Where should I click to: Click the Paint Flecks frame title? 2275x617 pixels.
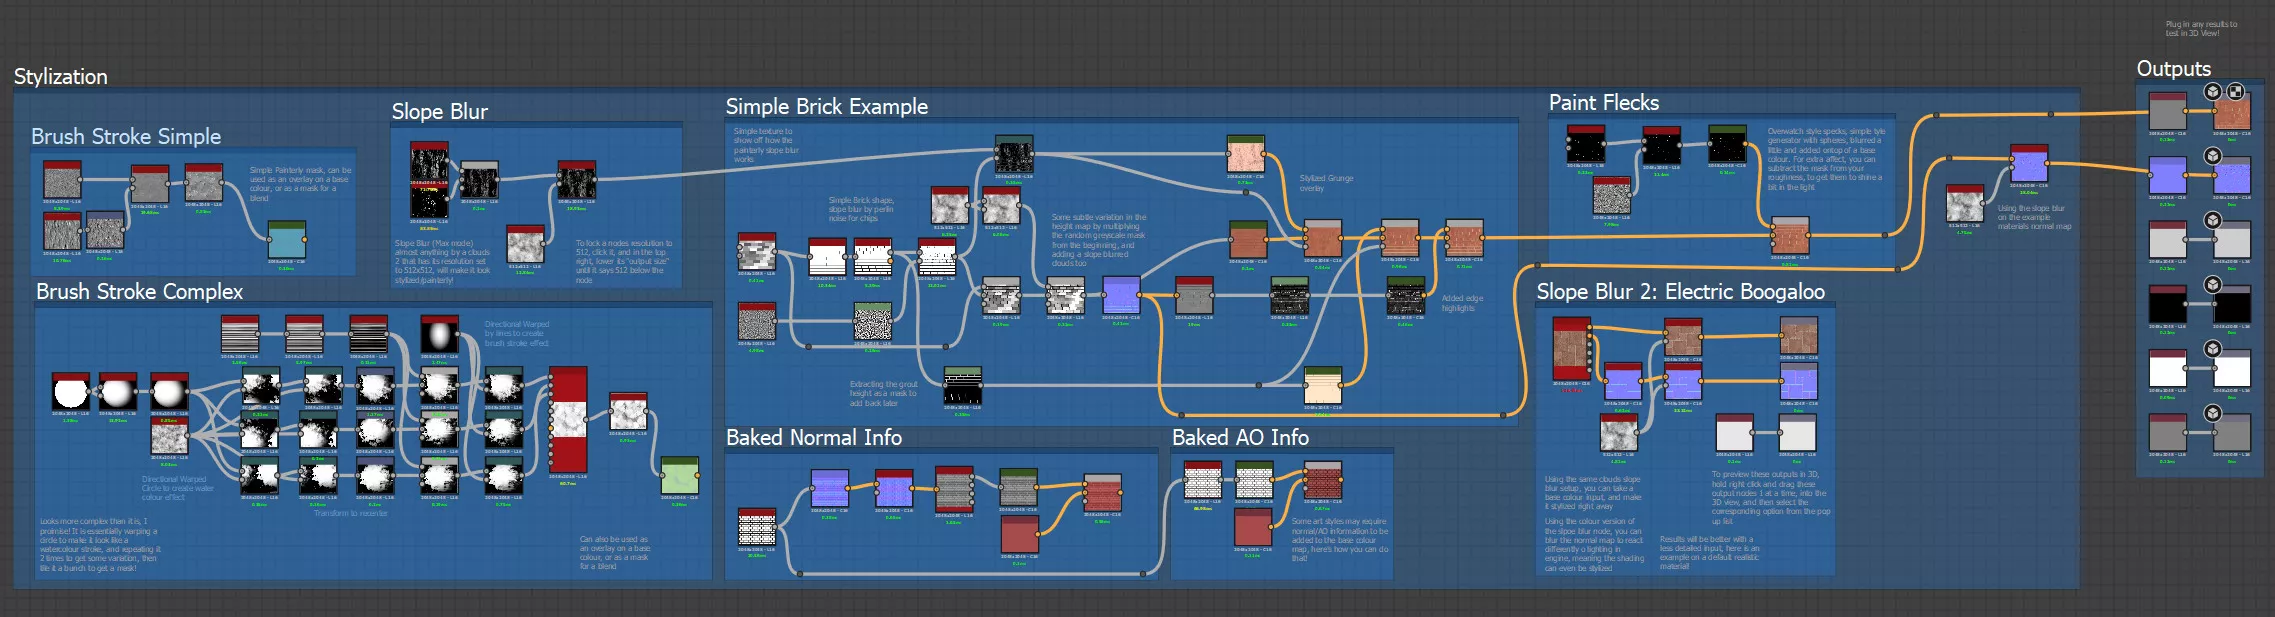pyautogui.click(x=1603, y=103)
